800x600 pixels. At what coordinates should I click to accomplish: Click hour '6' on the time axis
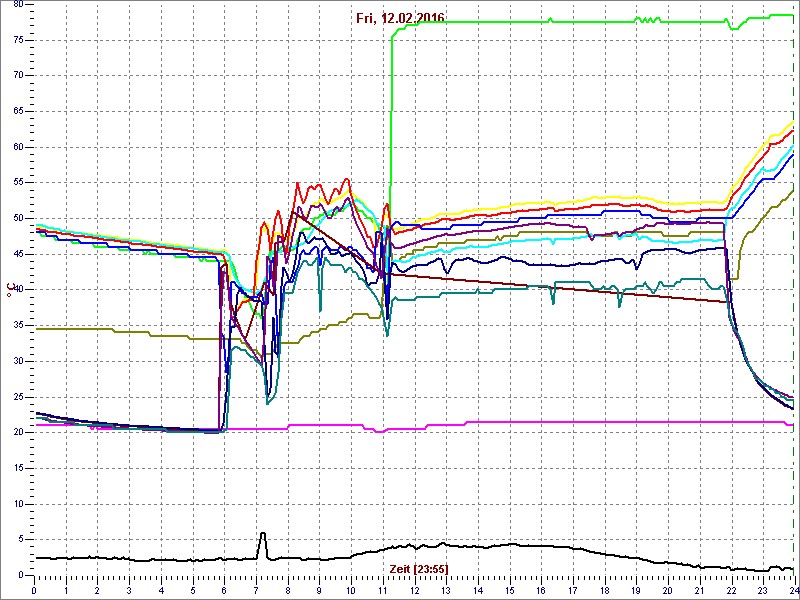click(224, 590)
